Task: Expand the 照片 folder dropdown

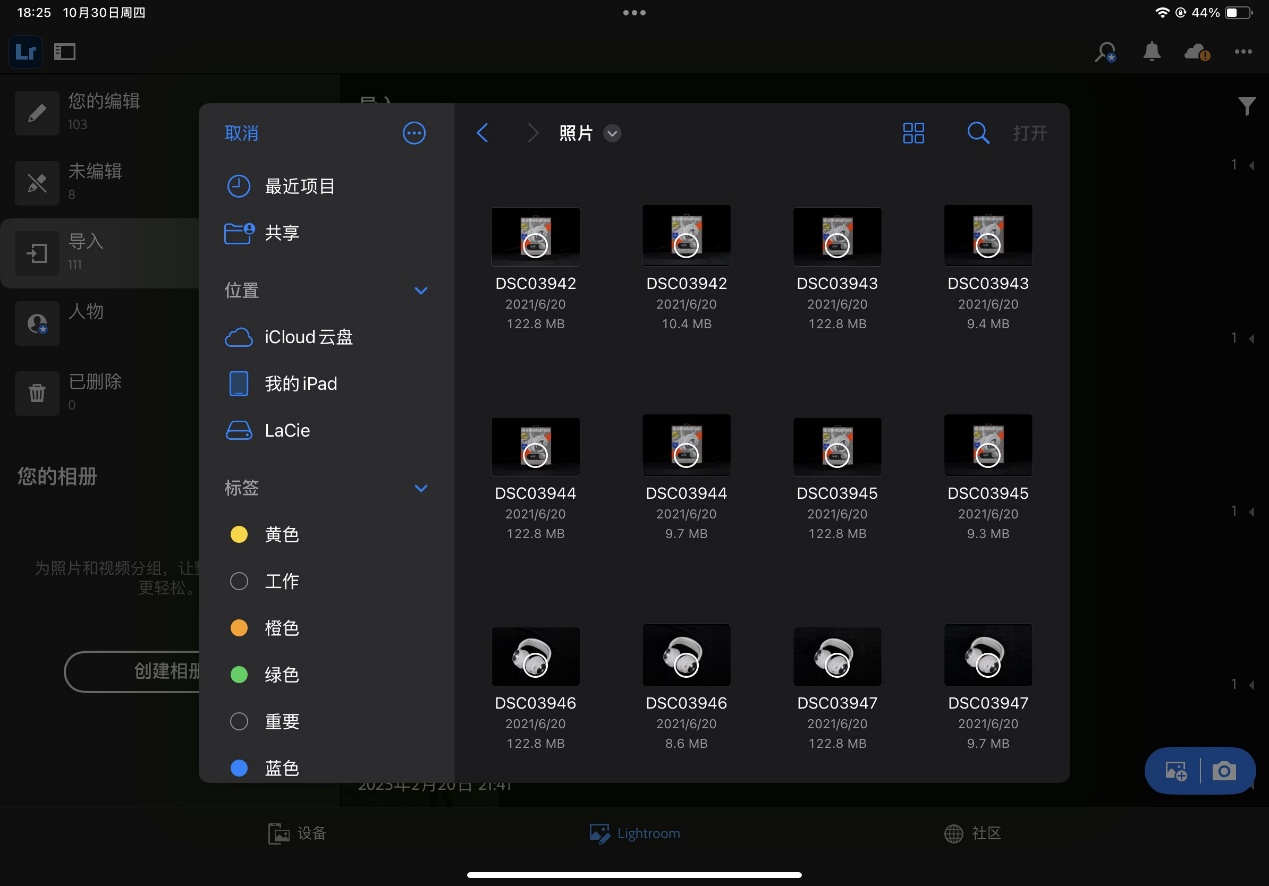Action: [x=613, y=133]
